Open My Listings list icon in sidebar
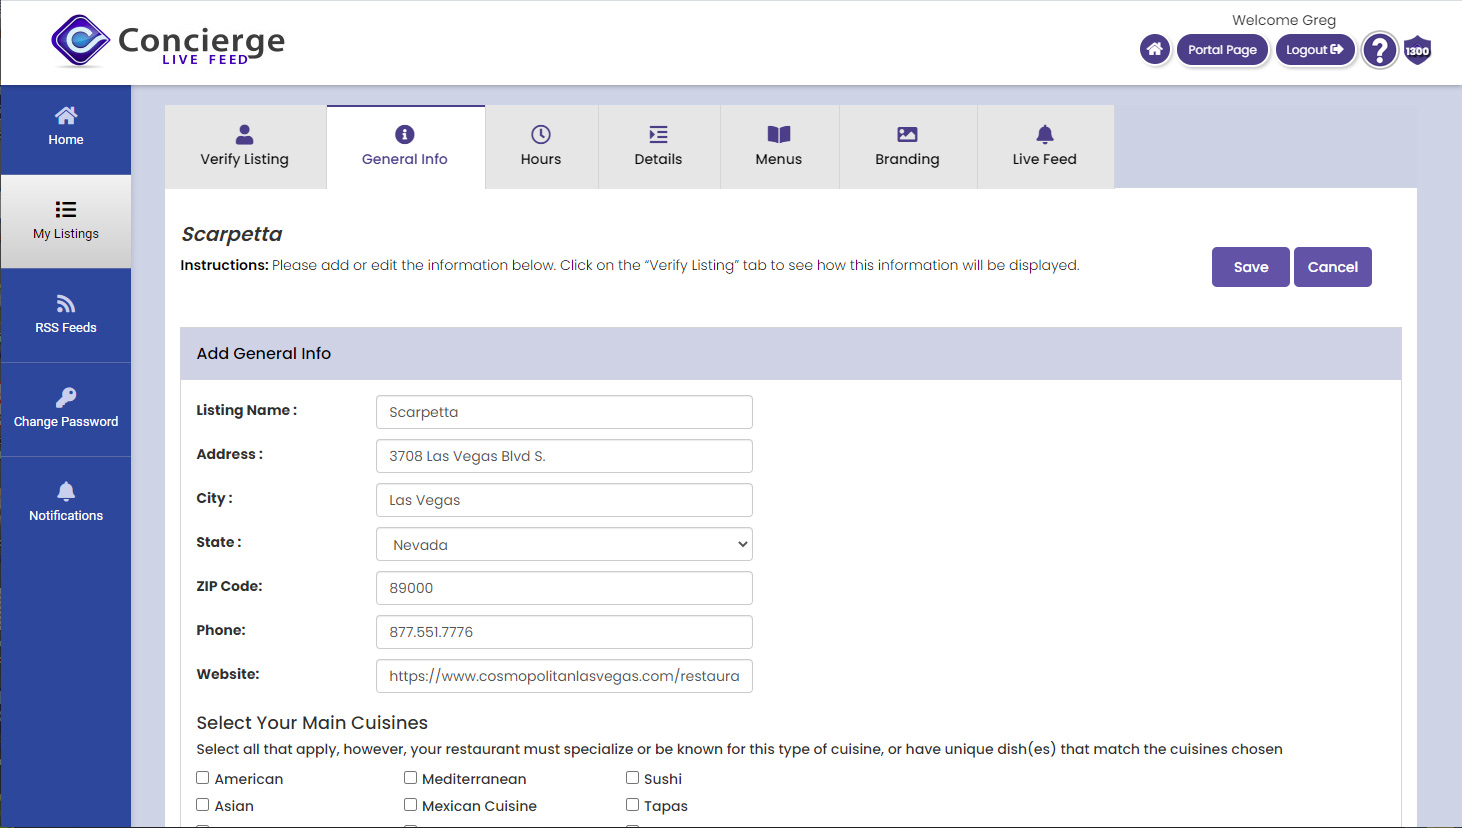This screenshot has height=828, width=1462. pos(66,209)
